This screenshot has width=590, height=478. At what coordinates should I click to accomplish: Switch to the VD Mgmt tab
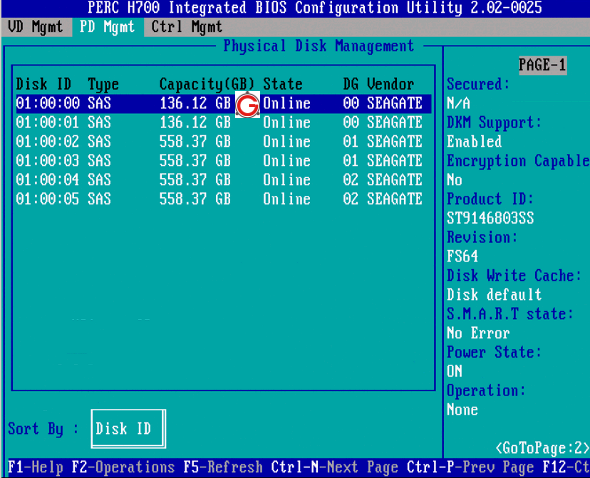[36, 27]
